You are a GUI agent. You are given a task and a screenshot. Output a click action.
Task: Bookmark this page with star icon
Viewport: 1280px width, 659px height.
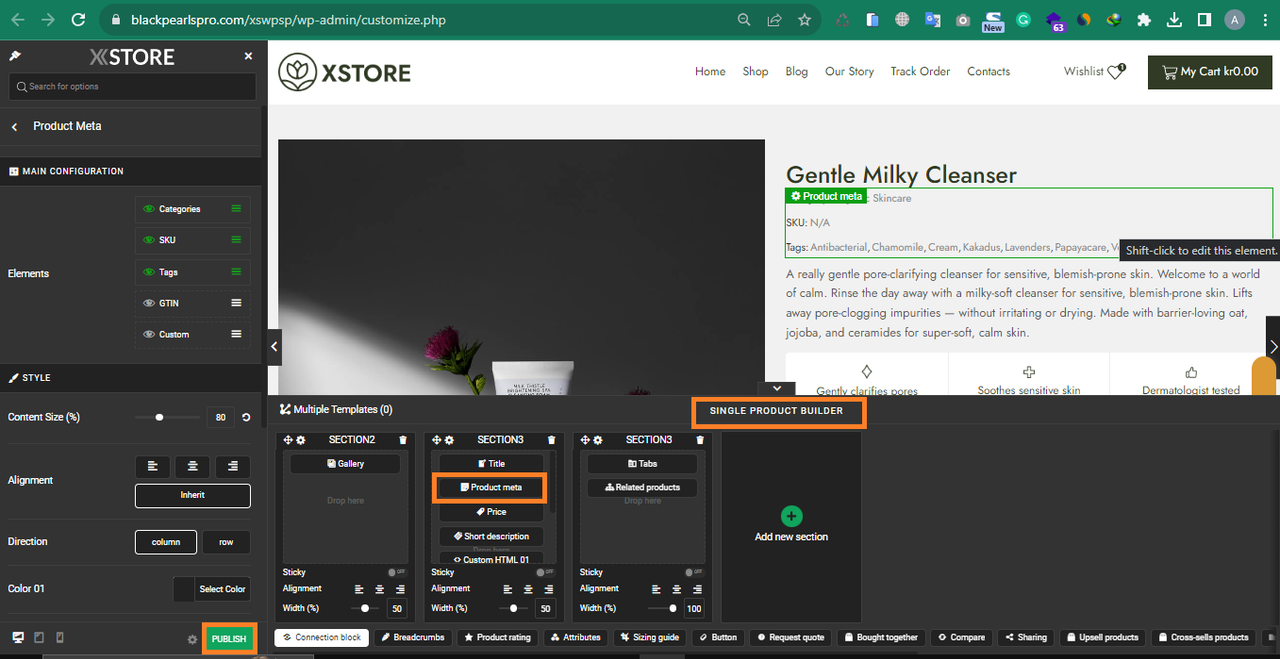pos(804,20)
